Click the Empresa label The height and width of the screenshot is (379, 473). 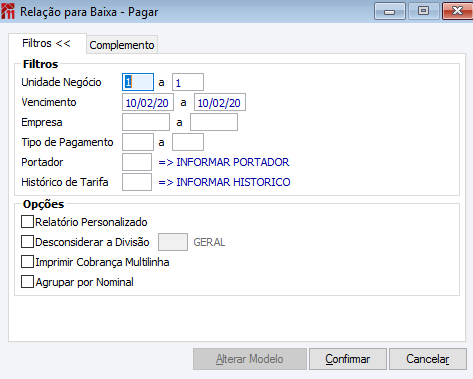tap(42, 122)
